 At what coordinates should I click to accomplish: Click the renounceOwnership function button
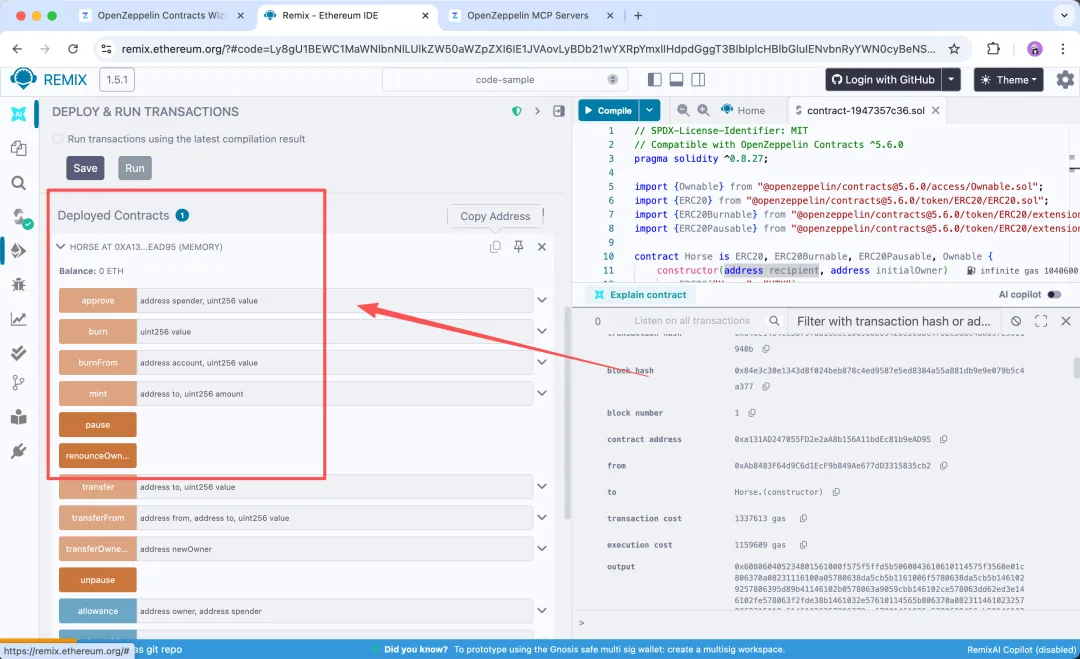coord(98,455)
